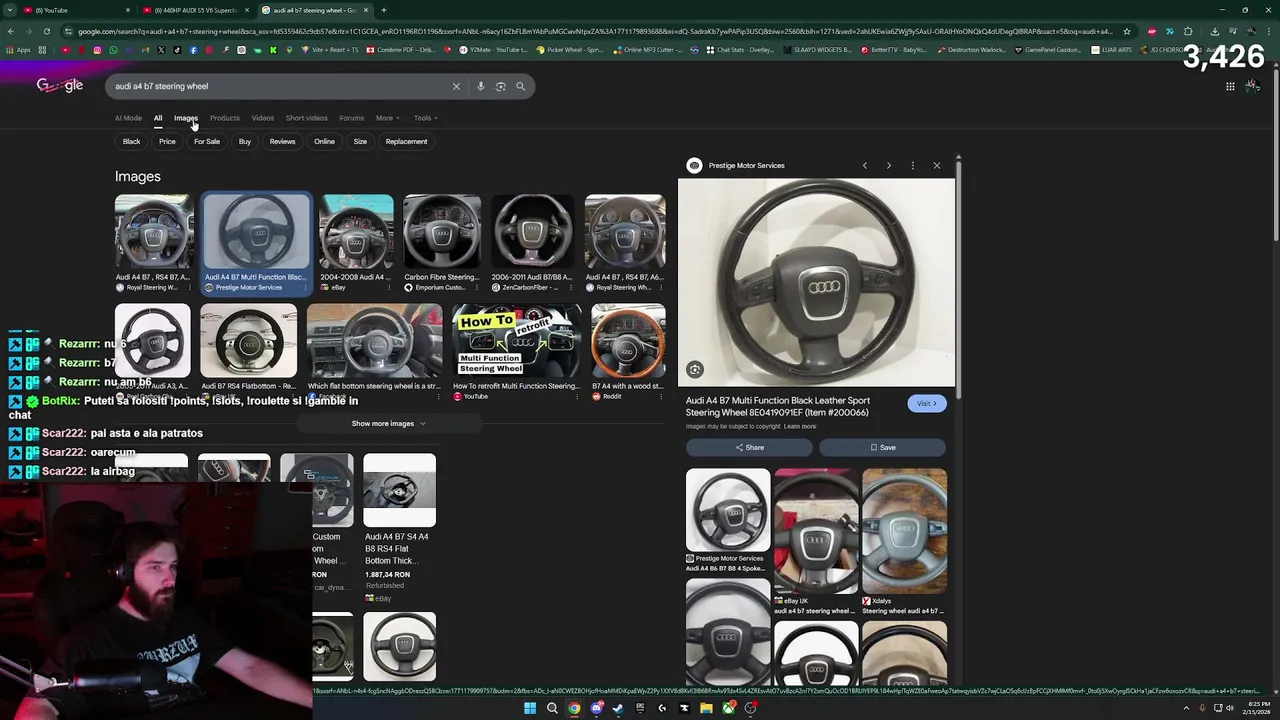The height and width of the screenshot is (720, 1280).
Task: Open three-dot options in the image preview panel
Action: tap(912, 165)
